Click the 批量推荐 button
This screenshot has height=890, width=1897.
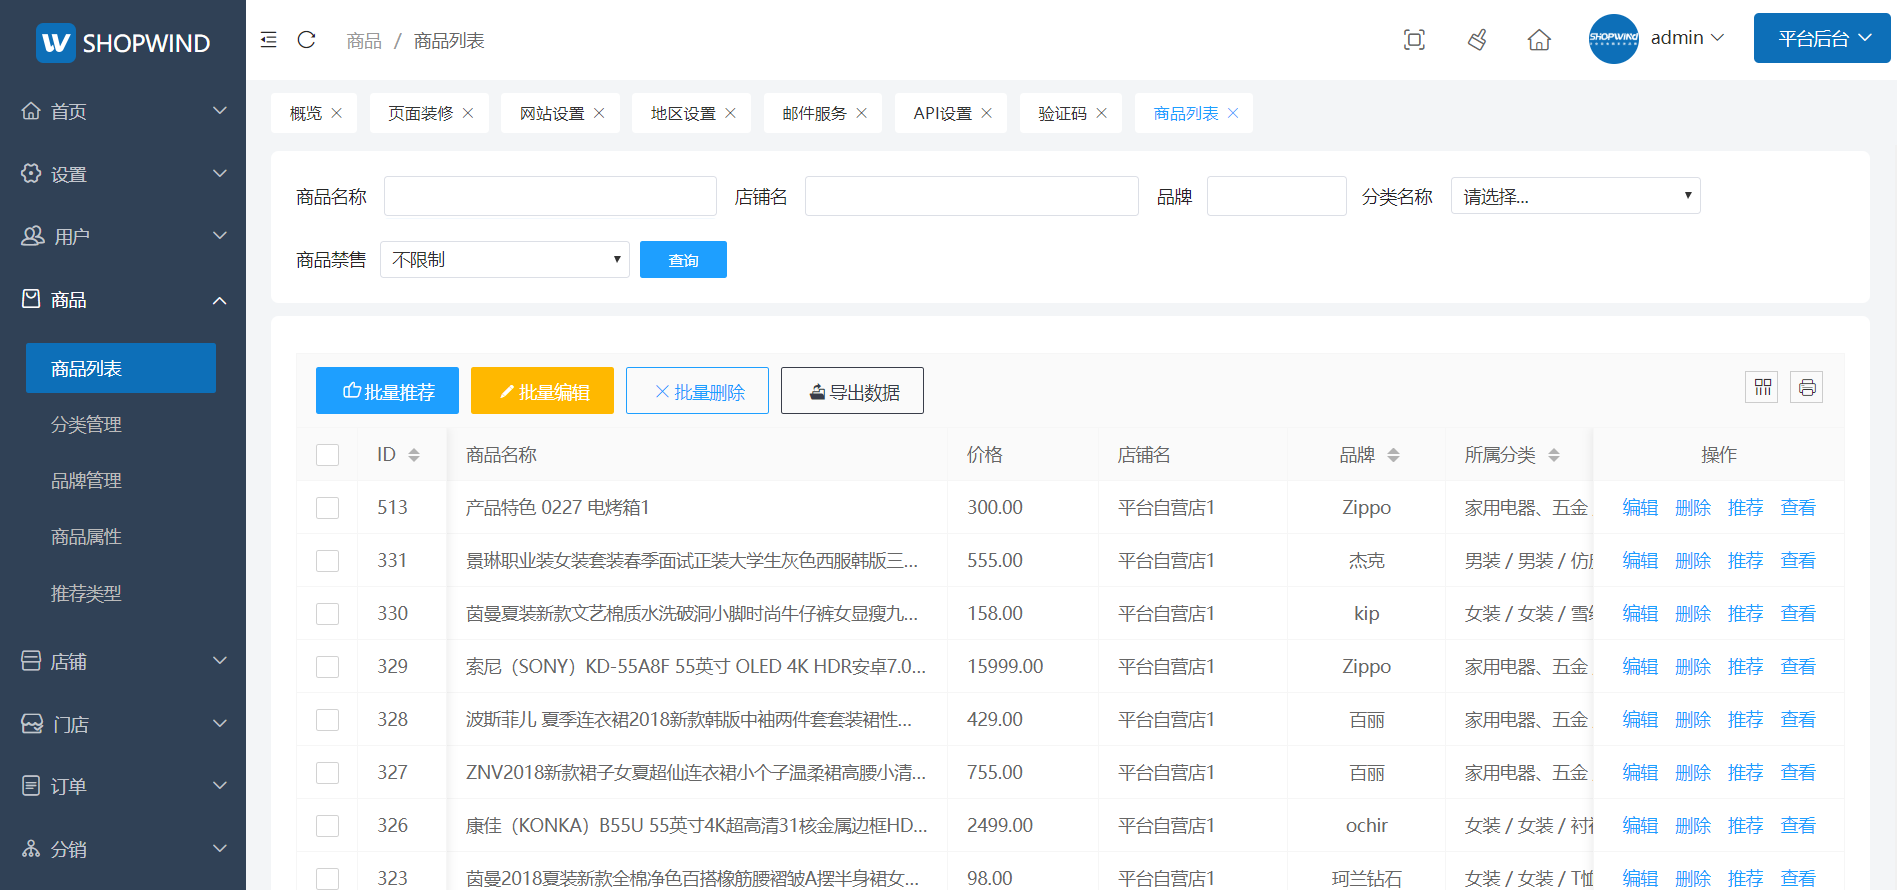click(x=387, y=390)
